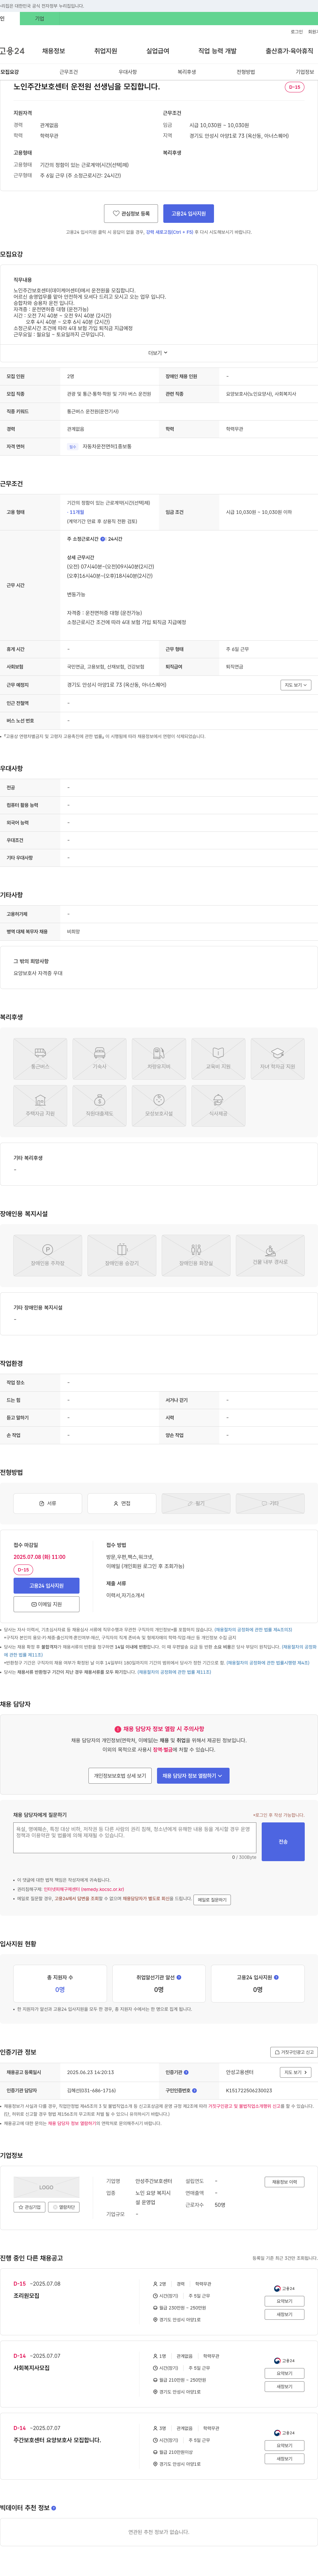
Task: Open 지도 보기 dropdown for work location
Action: pyautogui.click(x=296, y=685)
